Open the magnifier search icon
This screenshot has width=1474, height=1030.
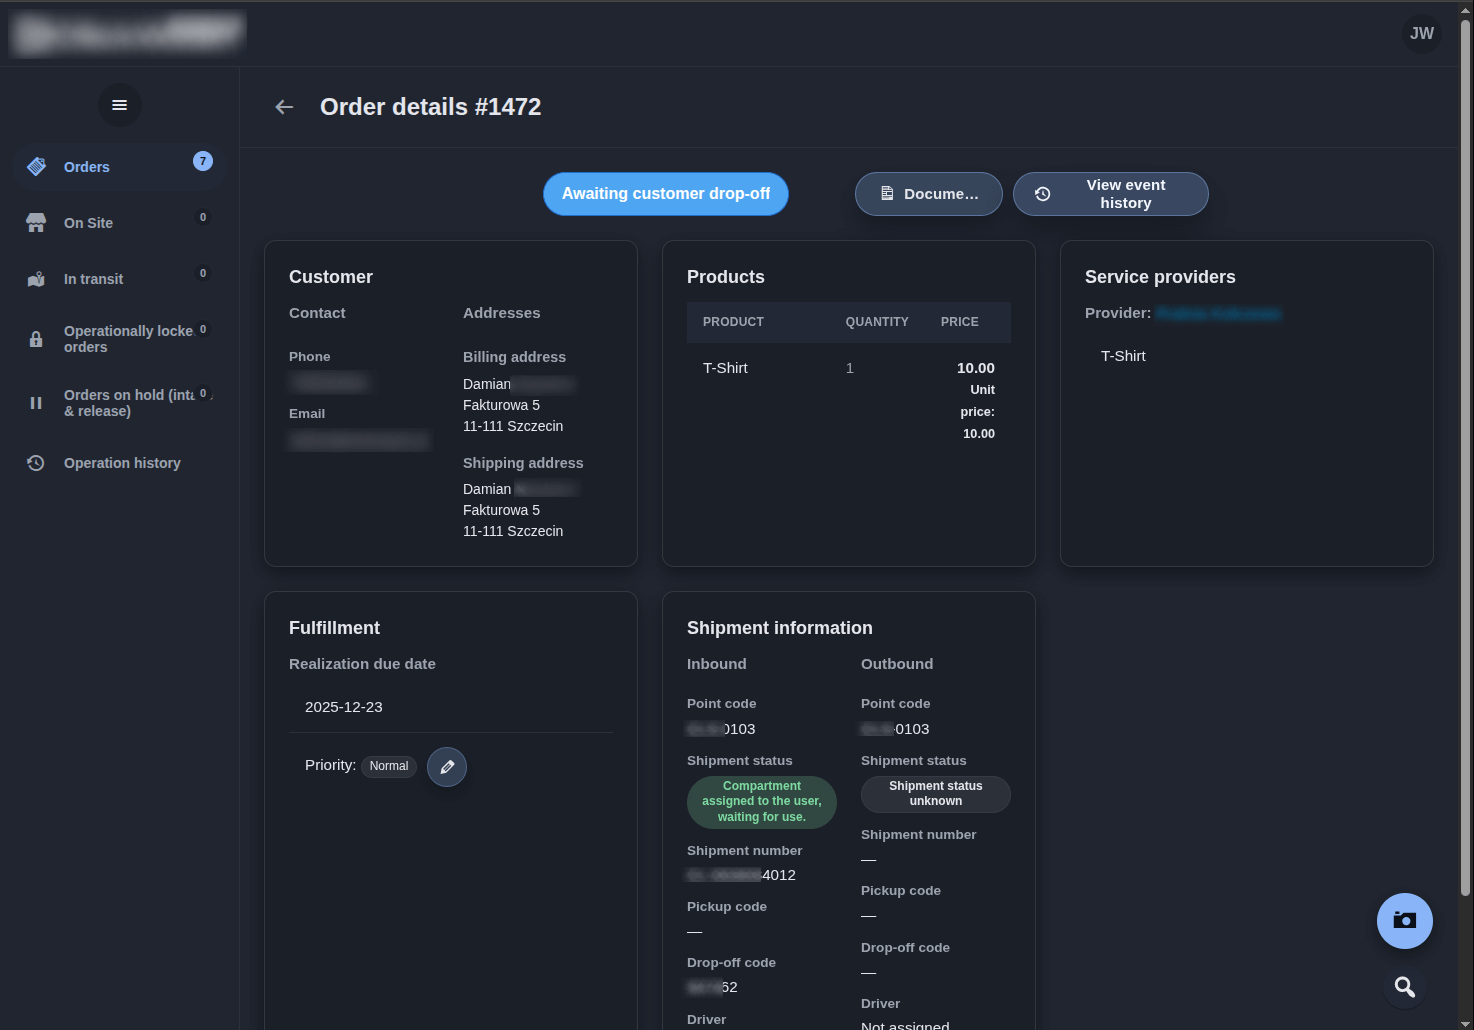[x=1404, y=987]
